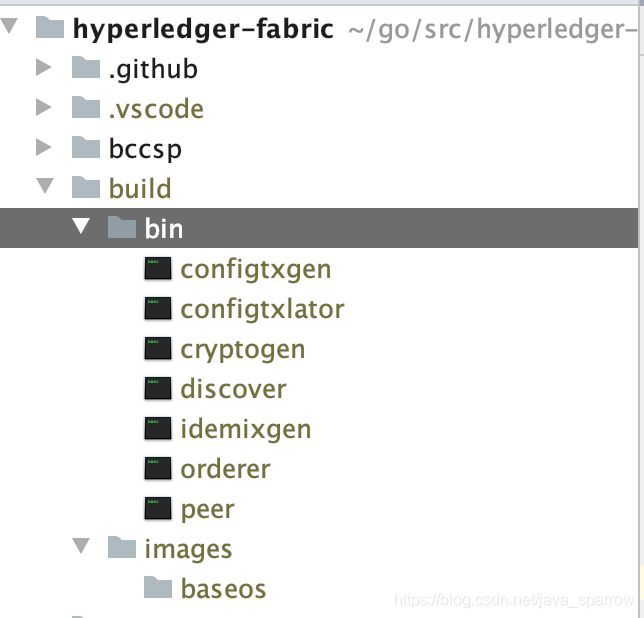Expand the .vscode folder arrow

44,107
